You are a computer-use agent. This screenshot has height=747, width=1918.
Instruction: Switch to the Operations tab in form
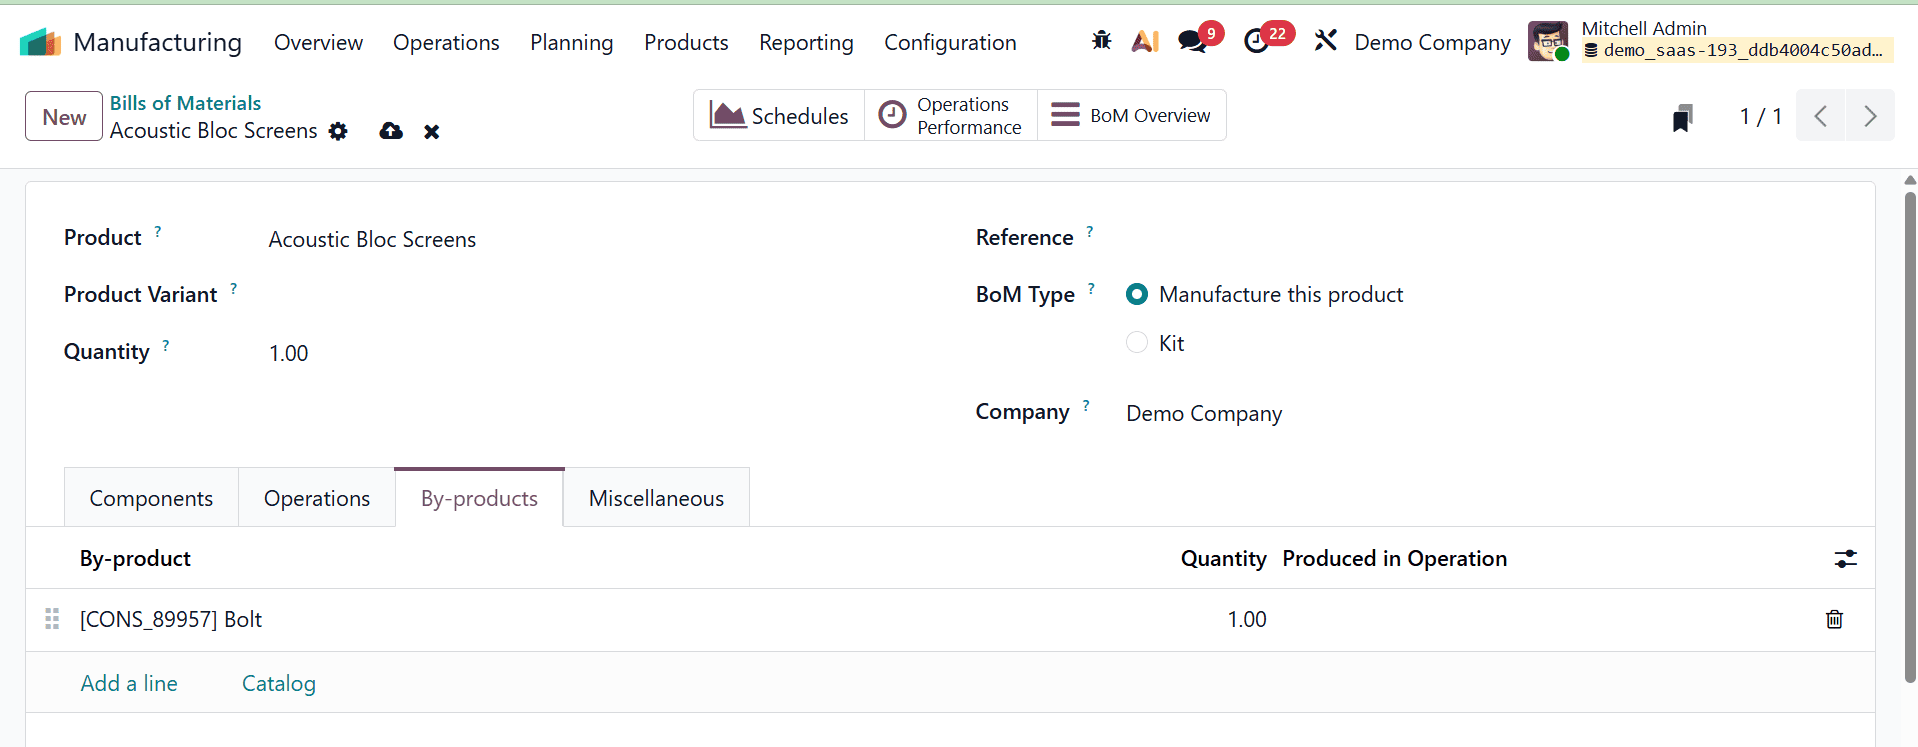tap(317, 498)
